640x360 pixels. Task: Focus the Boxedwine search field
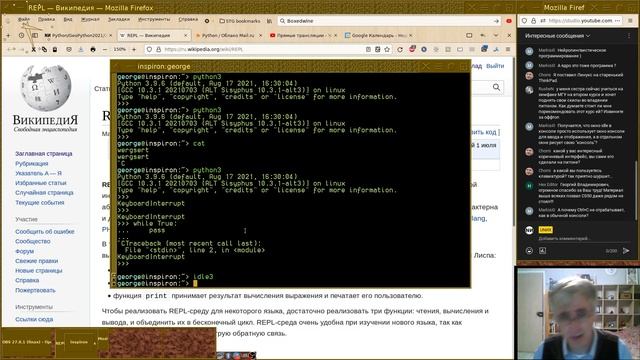(388, 21)
